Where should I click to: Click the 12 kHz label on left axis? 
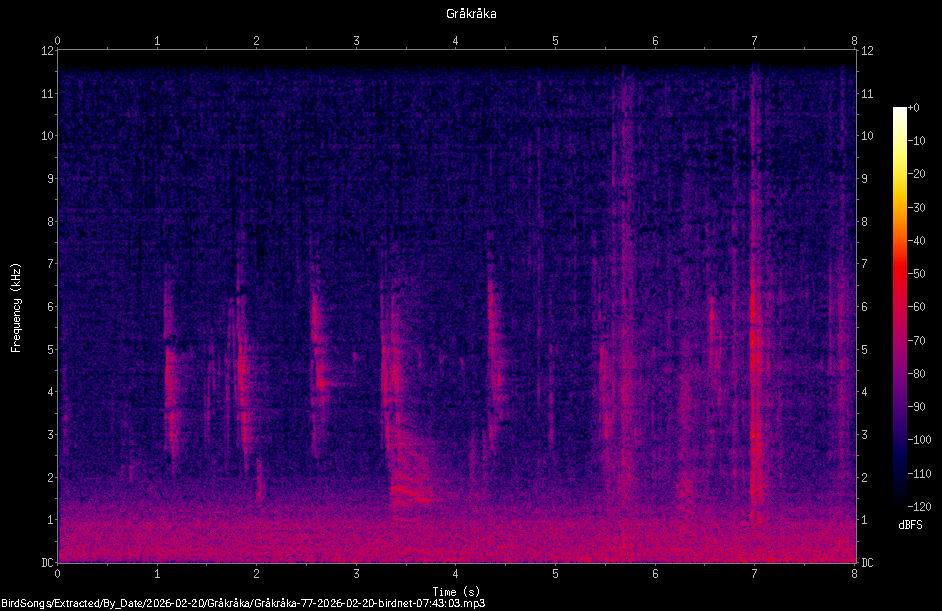[47, 50]
